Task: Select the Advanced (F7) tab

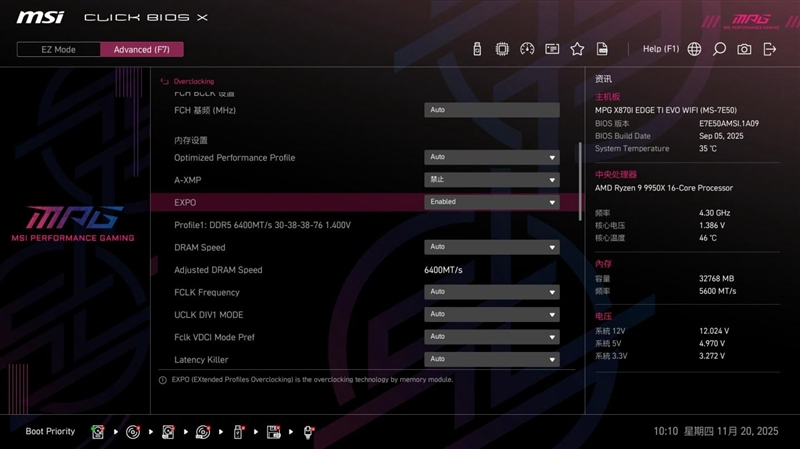Action: [x=142, y=49]
